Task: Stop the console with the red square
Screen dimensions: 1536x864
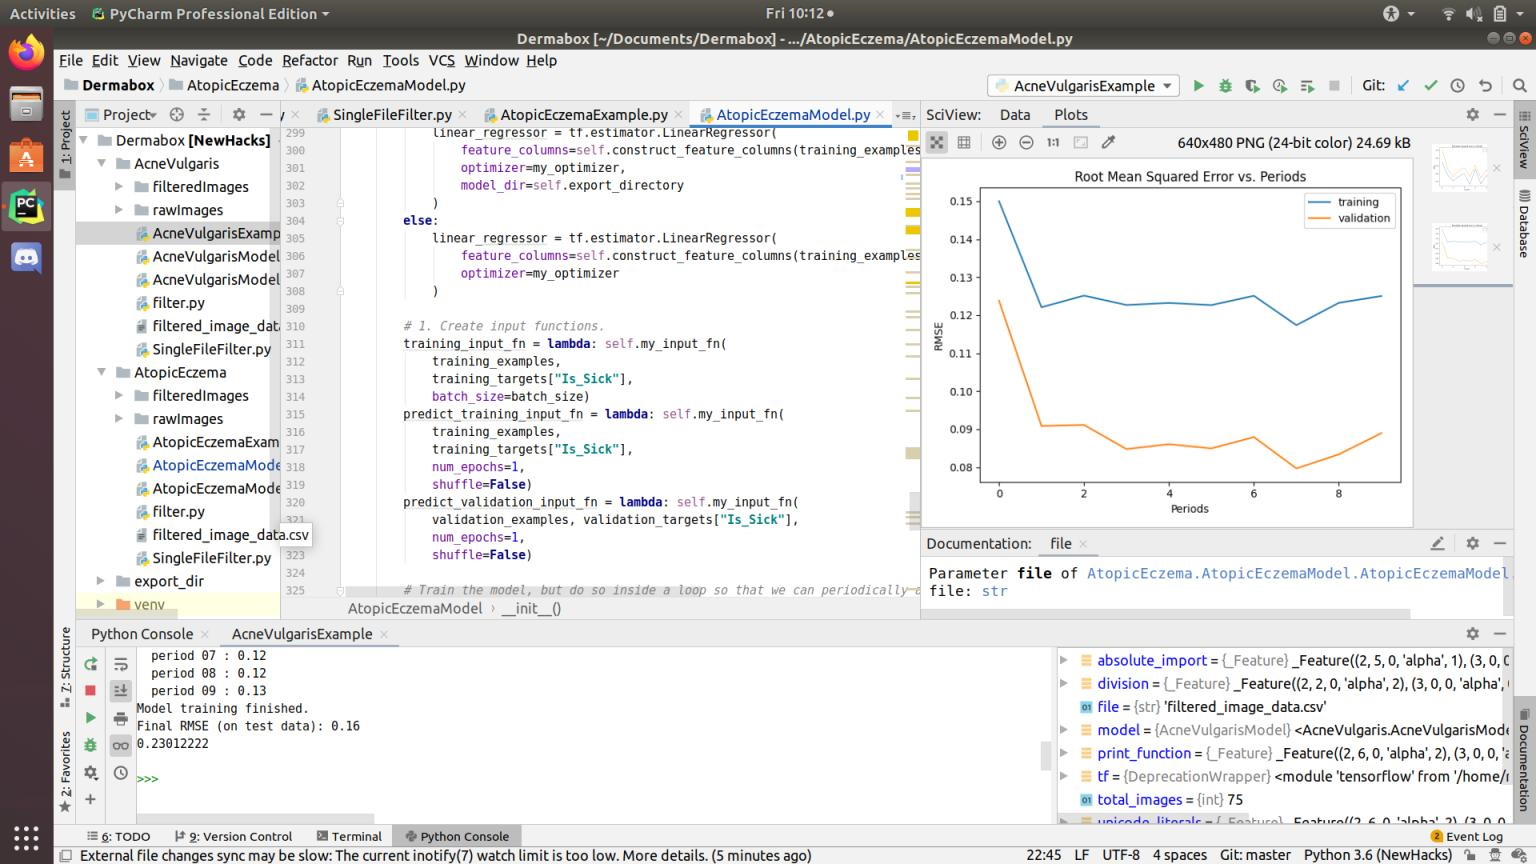Action: coord(91,690)
